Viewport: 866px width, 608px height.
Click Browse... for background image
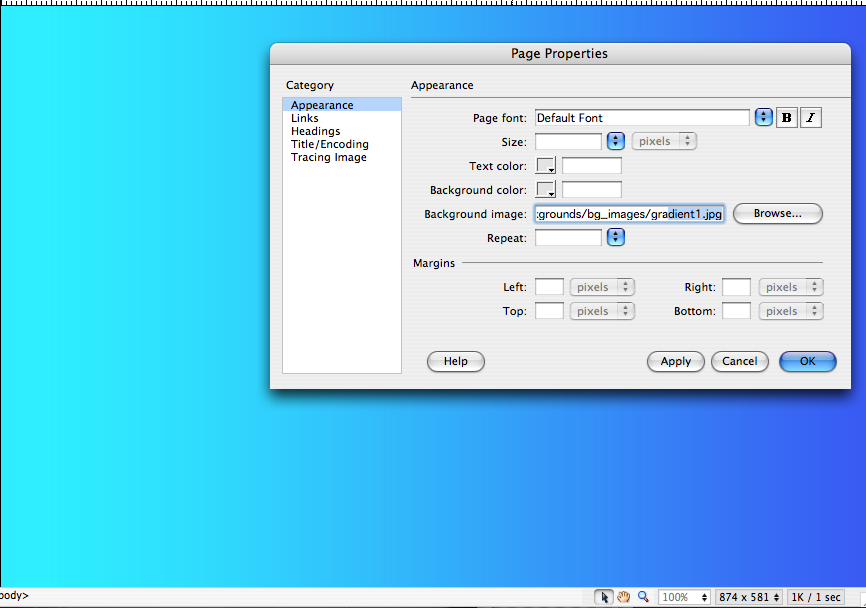[x=777, y=214]
